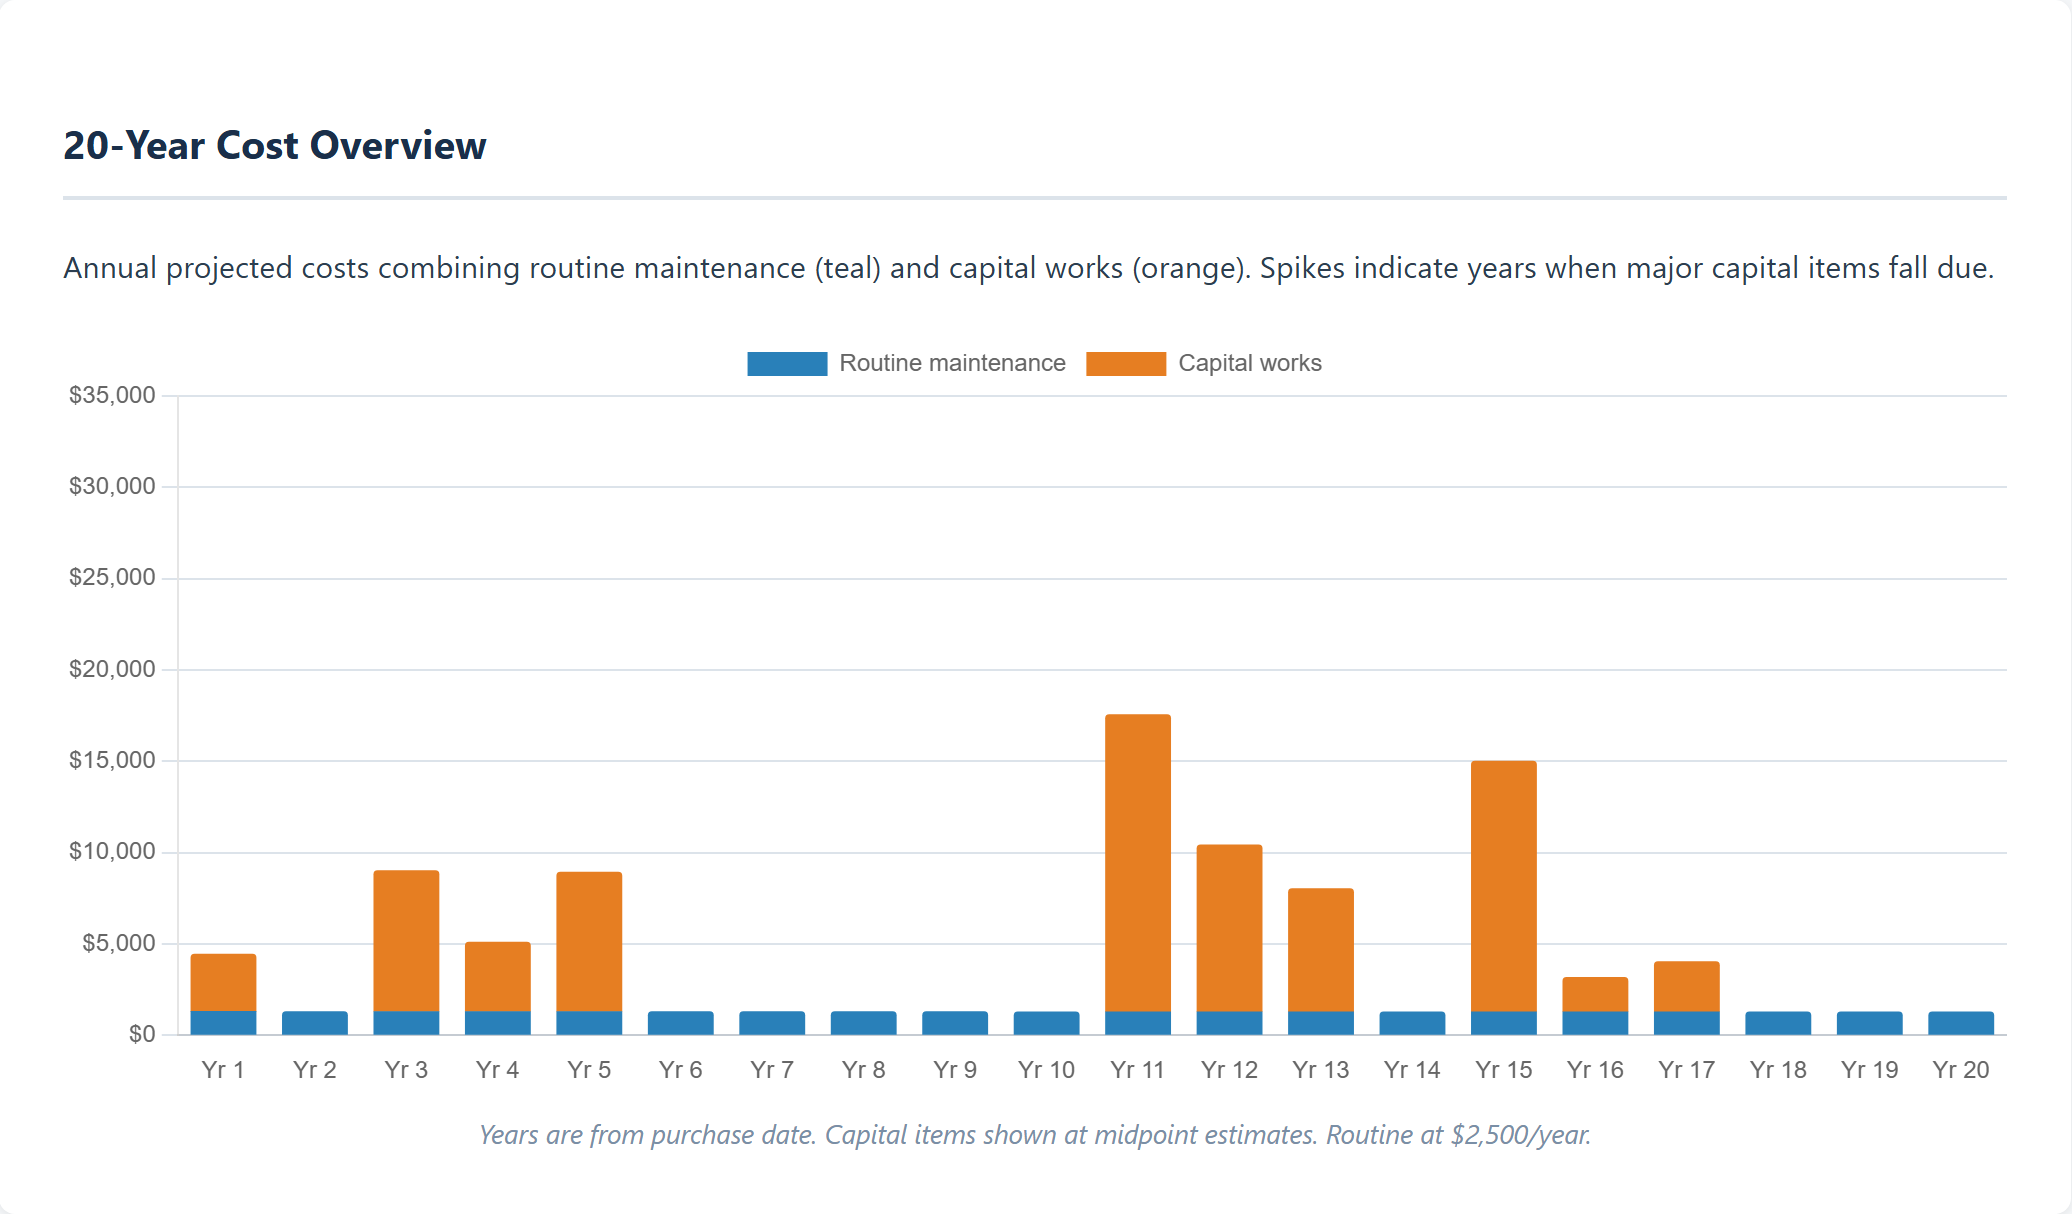Select the Yr 7 blue routine bar
Screen dimensions: 2072x1214
click(772, 1023)
